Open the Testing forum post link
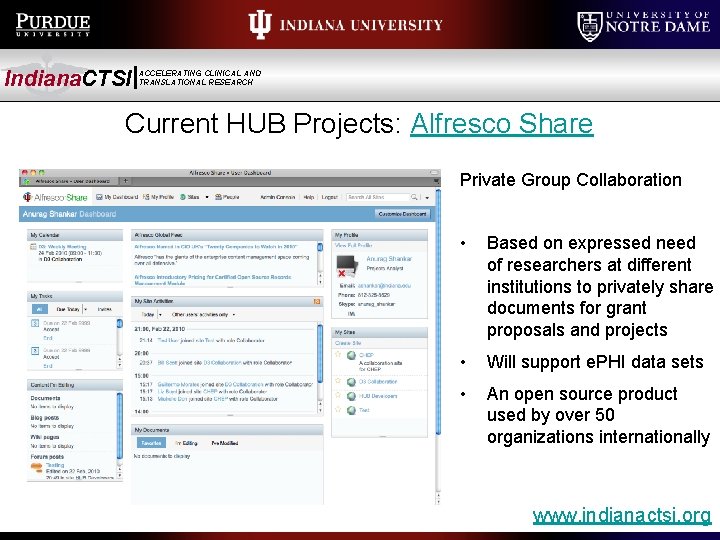 55,465
